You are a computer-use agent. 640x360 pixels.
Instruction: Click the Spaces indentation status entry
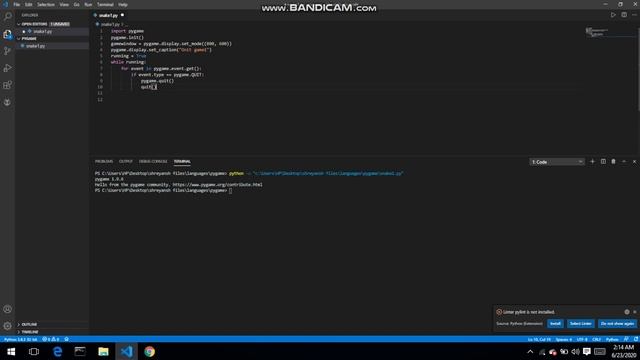[563, 339]
